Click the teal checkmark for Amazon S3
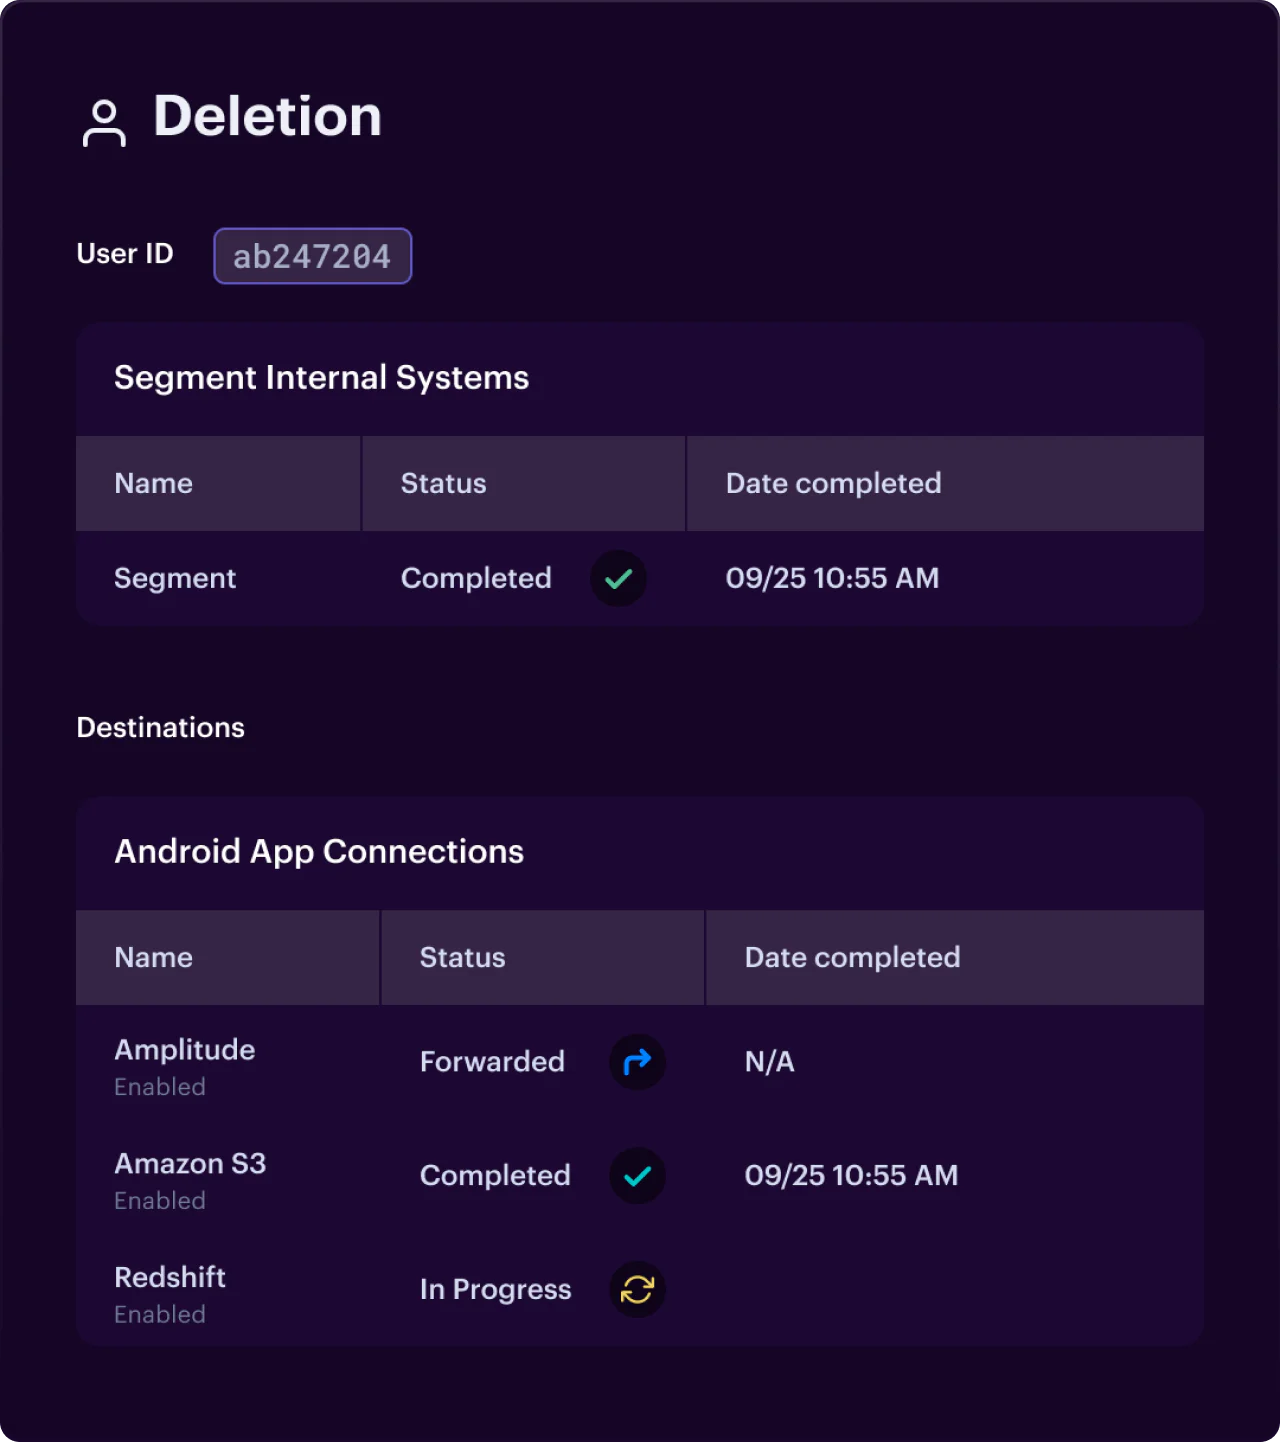 637,1175
